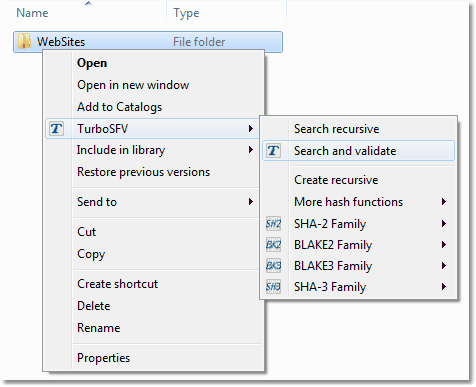The height and width of the screenshot is (387, 476).
Task: Choose Create shortcut
Action: point(153,284)
